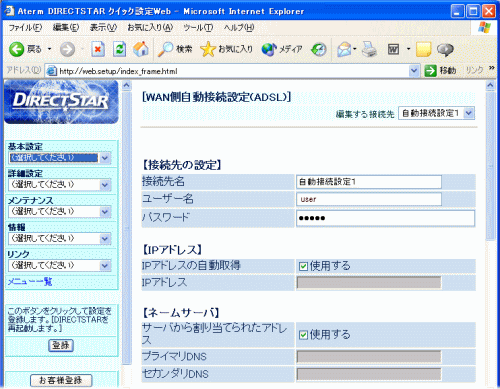The width and height of the screenshot is (500, 389).
Task: Open the ヘルプ(H) menu
Action: pyautogui.click(x=239, y=28)
